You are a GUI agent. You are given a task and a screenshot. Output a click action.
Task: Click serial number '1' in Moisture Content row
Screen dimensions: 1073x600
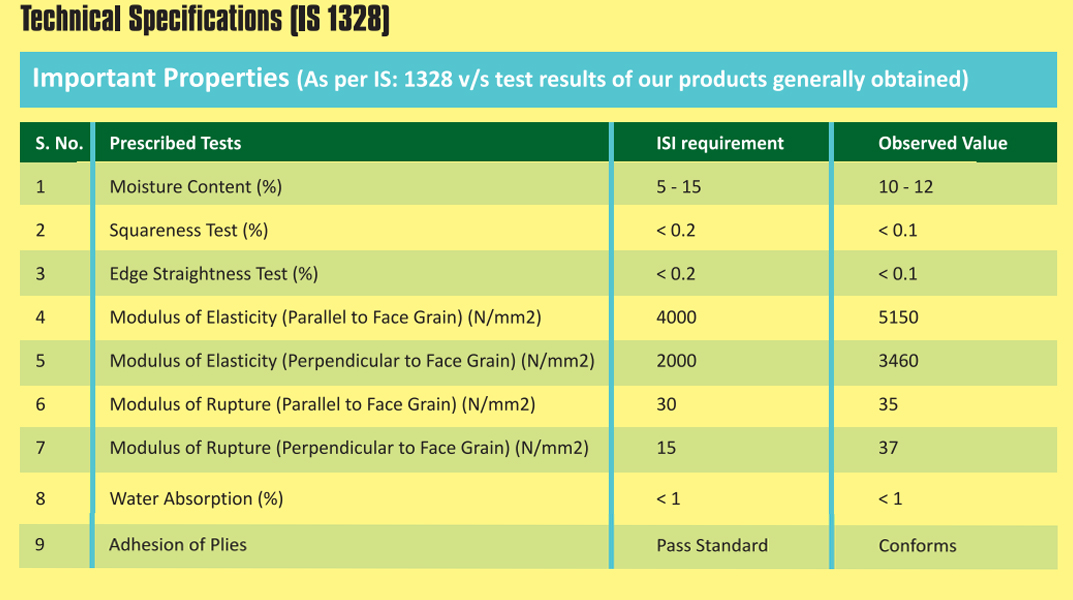40,187
